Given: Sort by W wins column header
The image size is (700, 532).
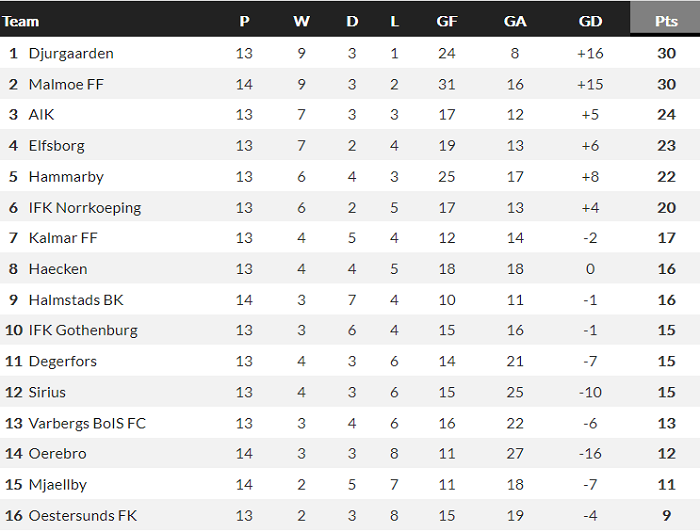Looking at the screenshot, I should pyautogui.click(x=301, y=21).
